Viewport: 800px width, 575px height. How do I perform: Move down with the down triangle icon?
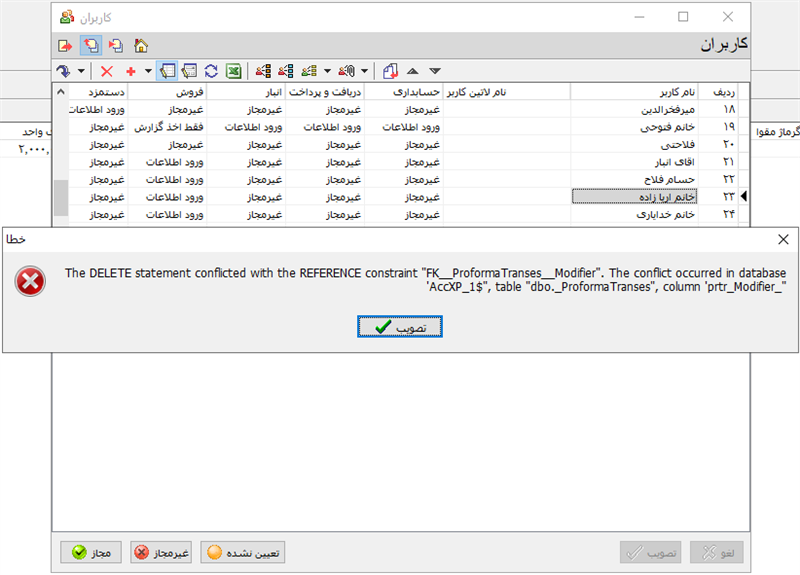coord(434,71)
